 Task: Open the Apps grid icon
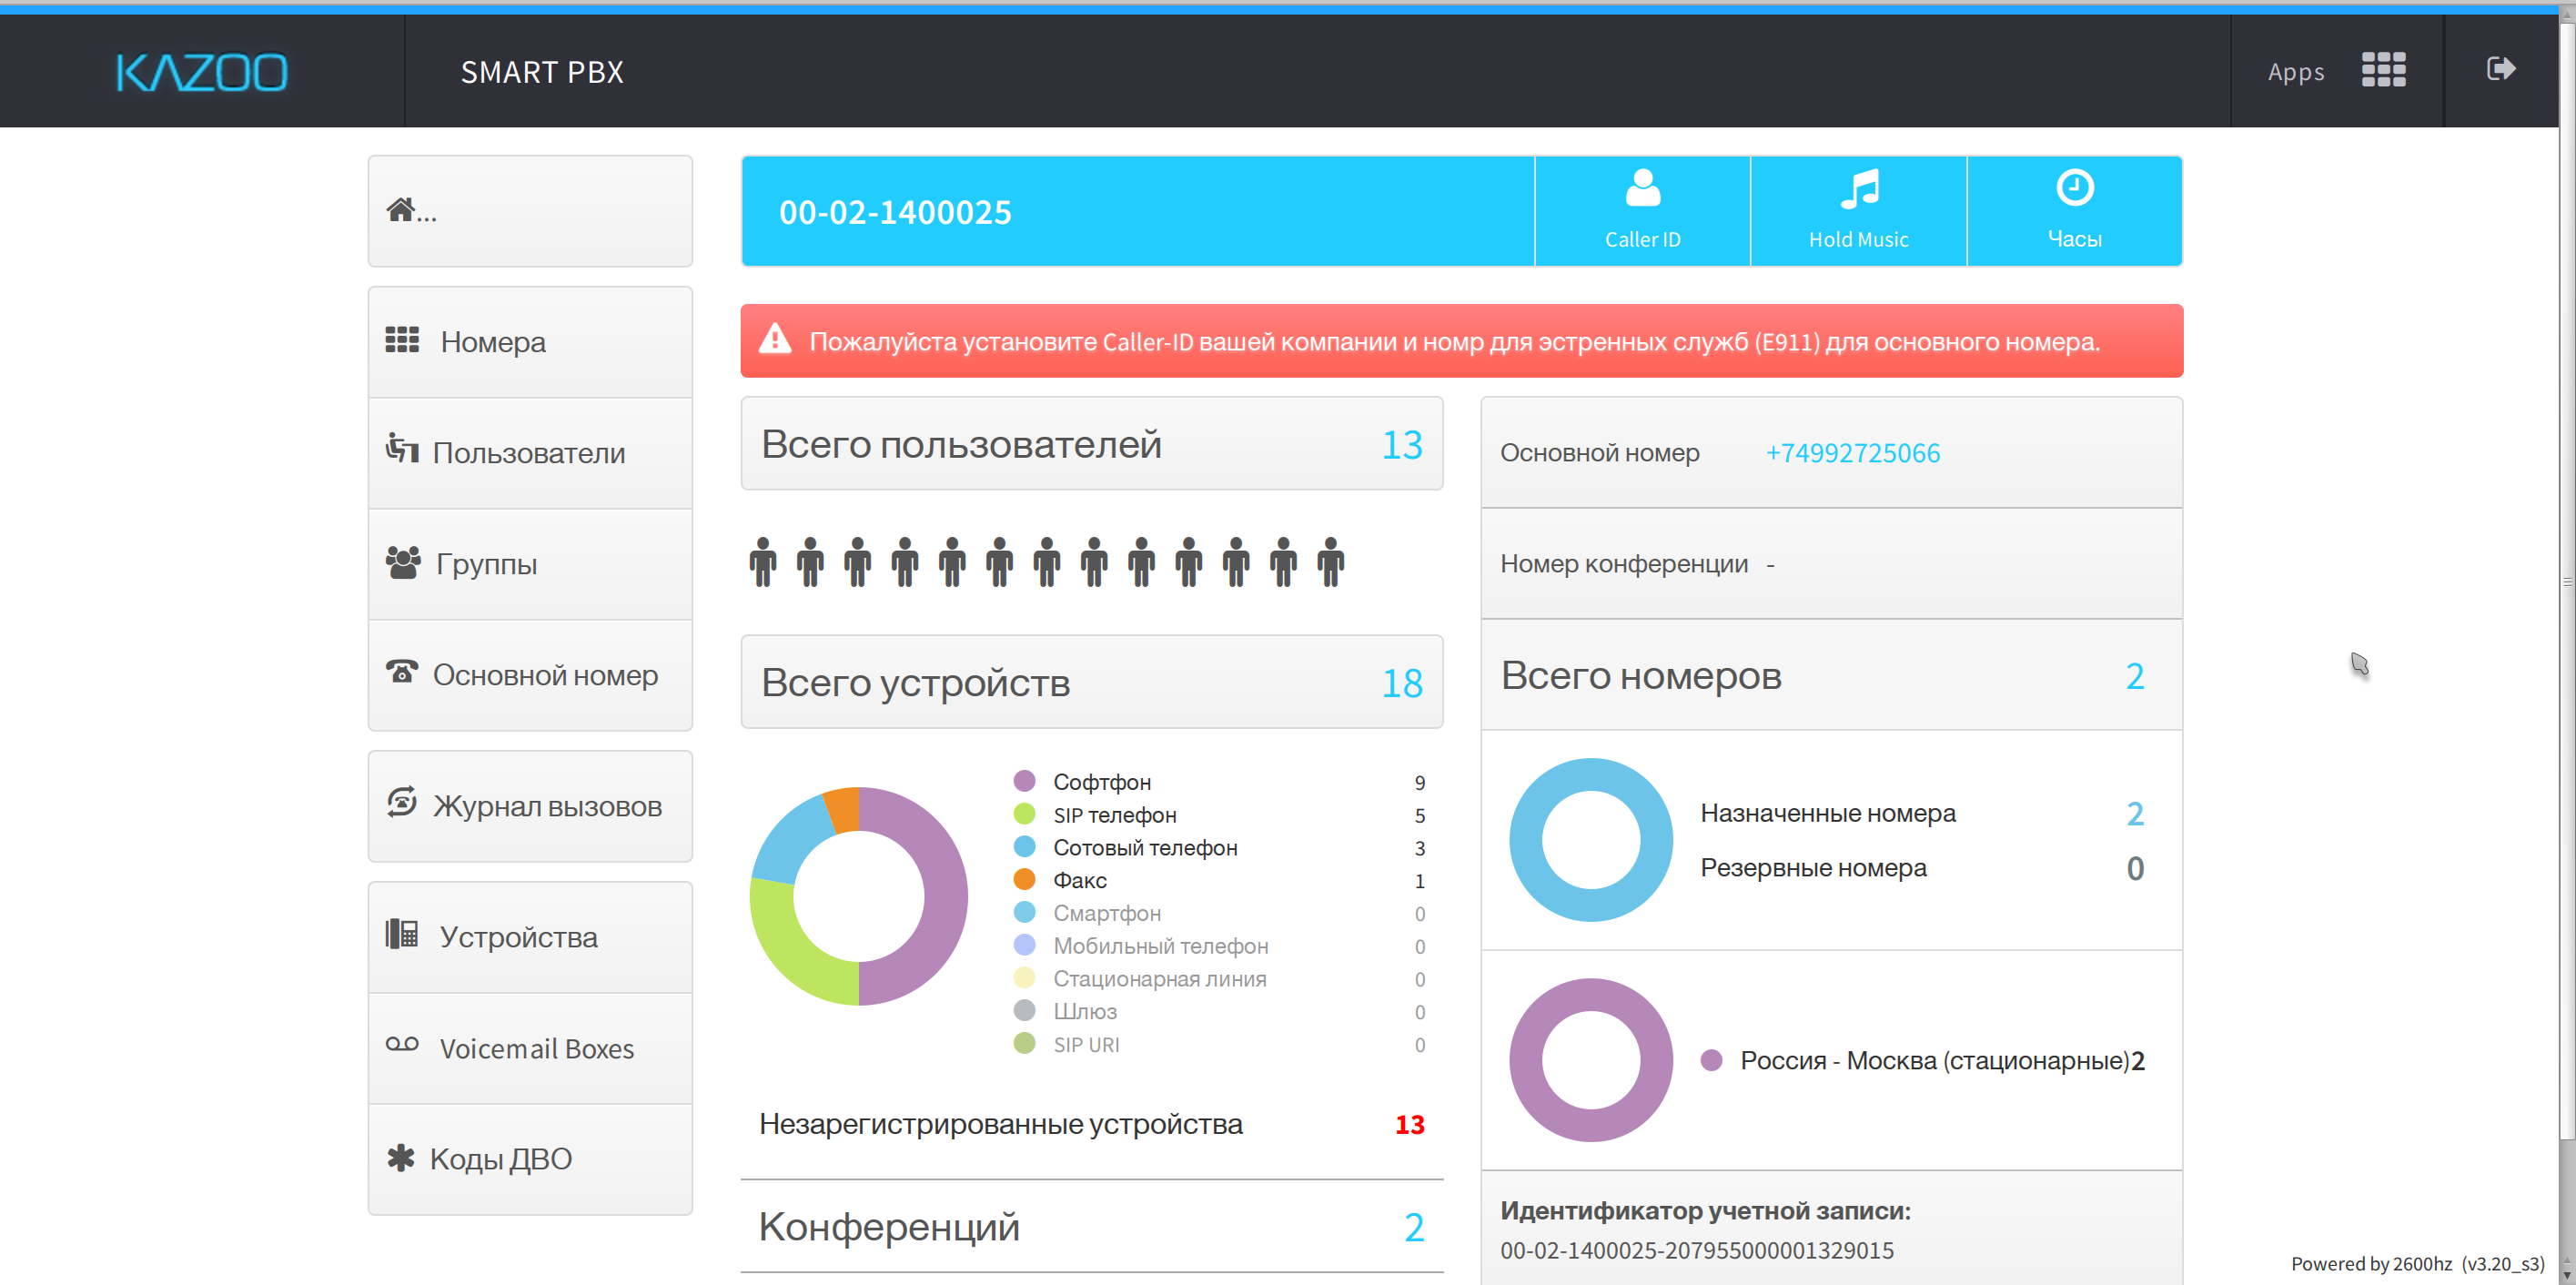(2383, 70)
